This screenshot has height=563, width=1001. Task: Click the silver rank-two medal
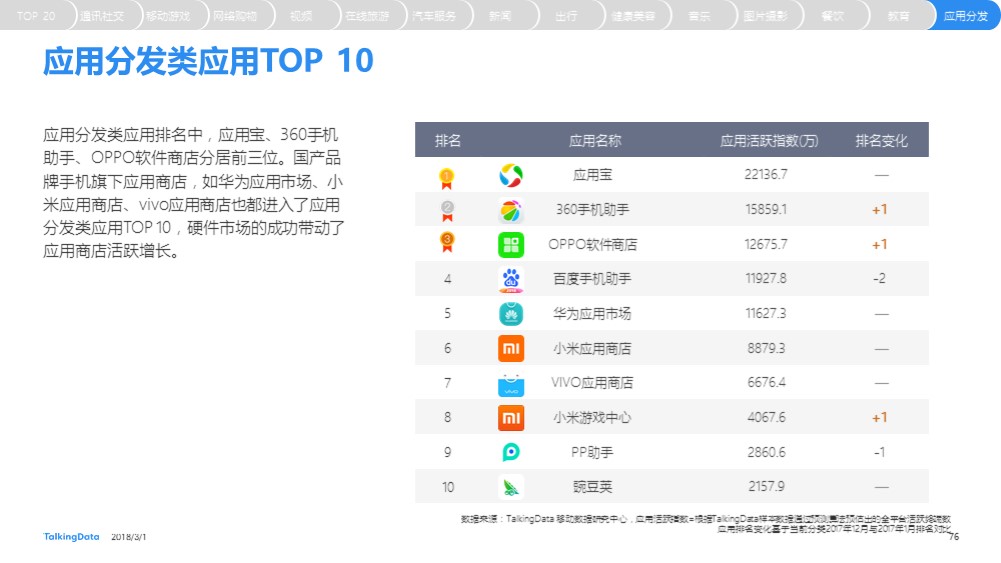pos(448,211)
